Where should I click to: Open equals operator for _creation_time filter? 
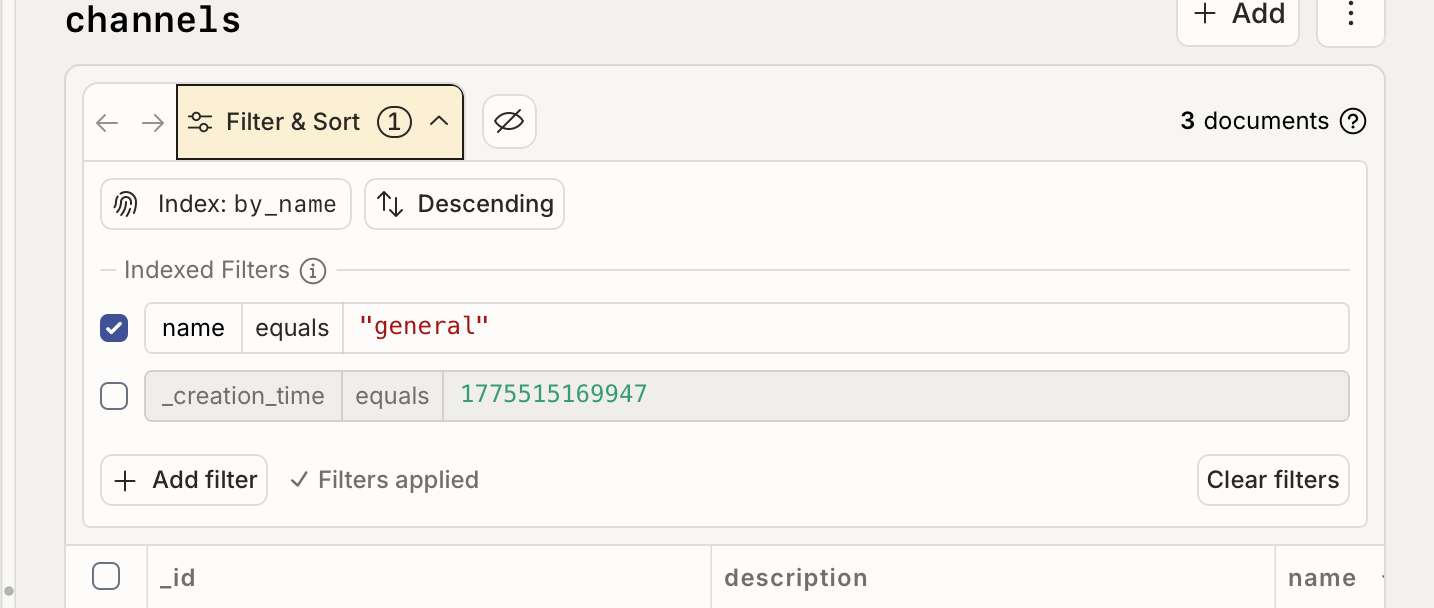392,396
